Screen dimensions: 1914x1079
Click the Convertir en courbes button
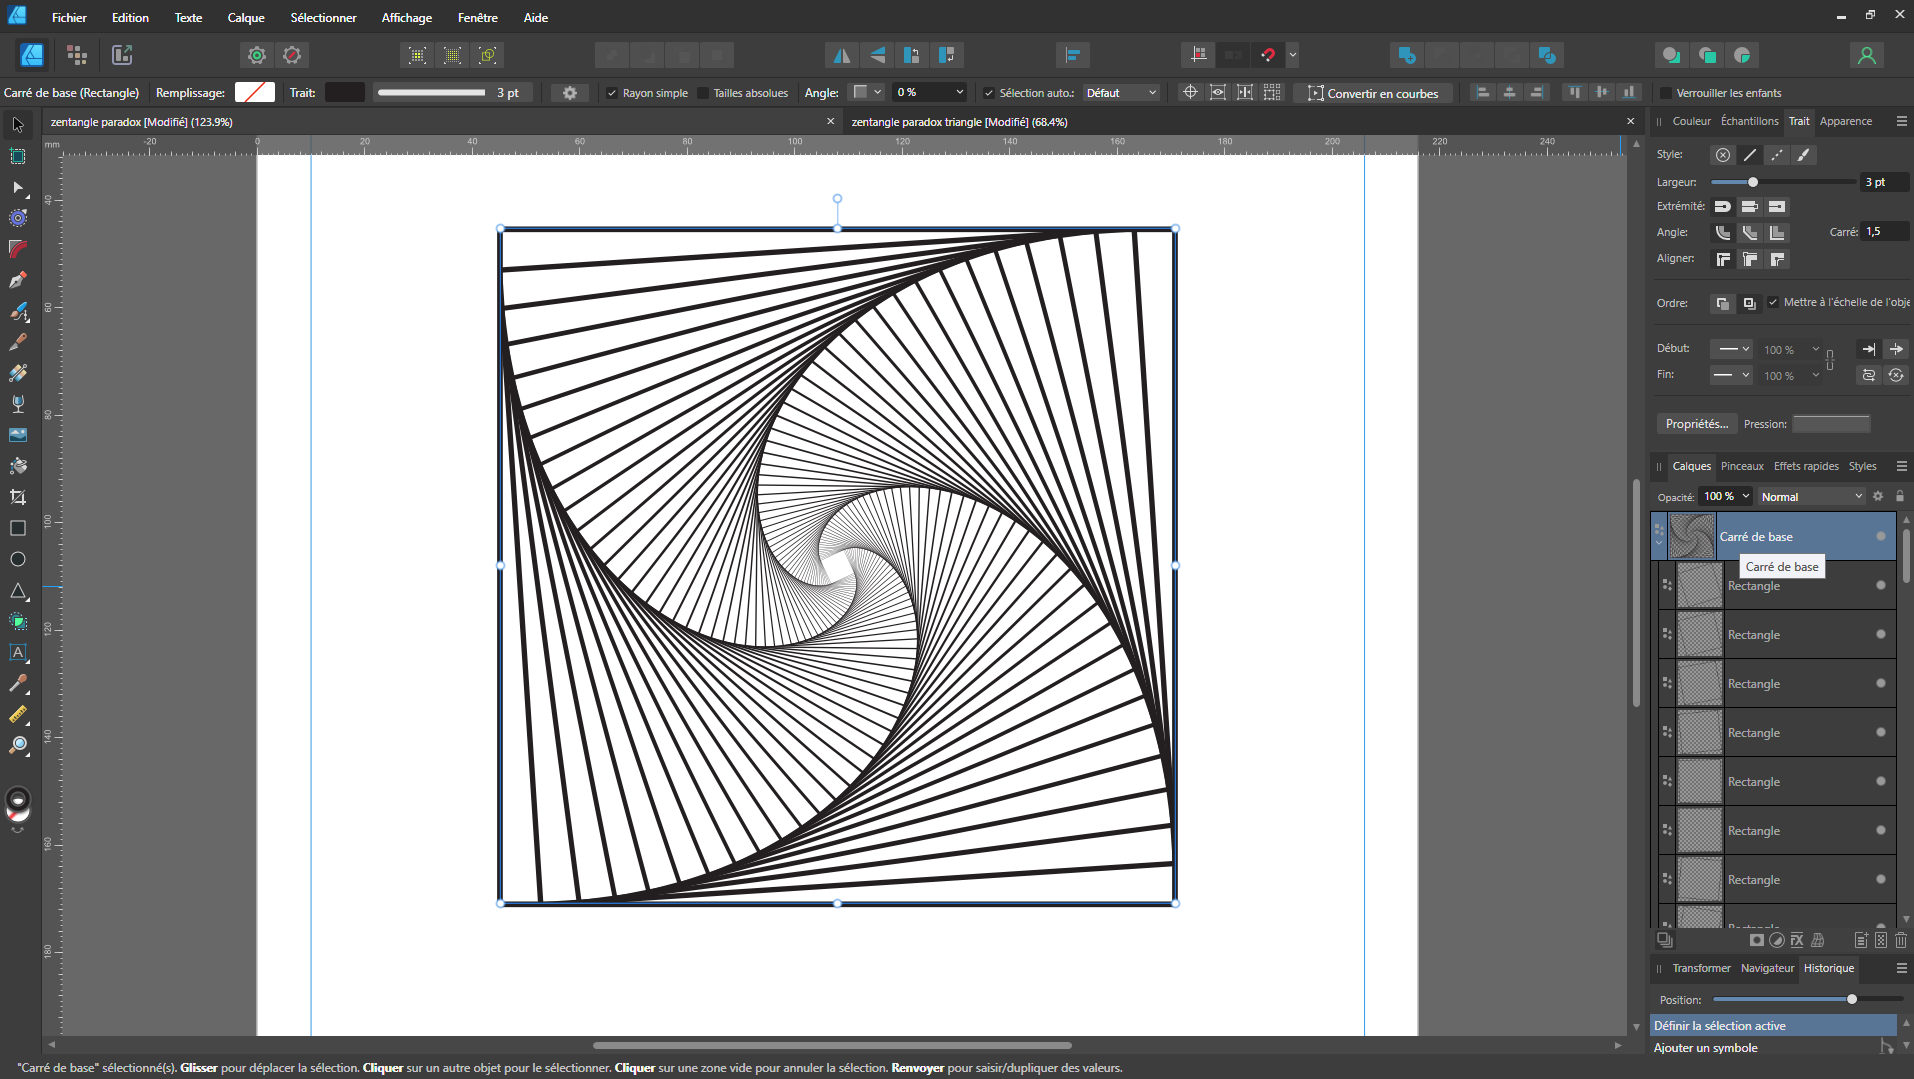point(1372,93)
